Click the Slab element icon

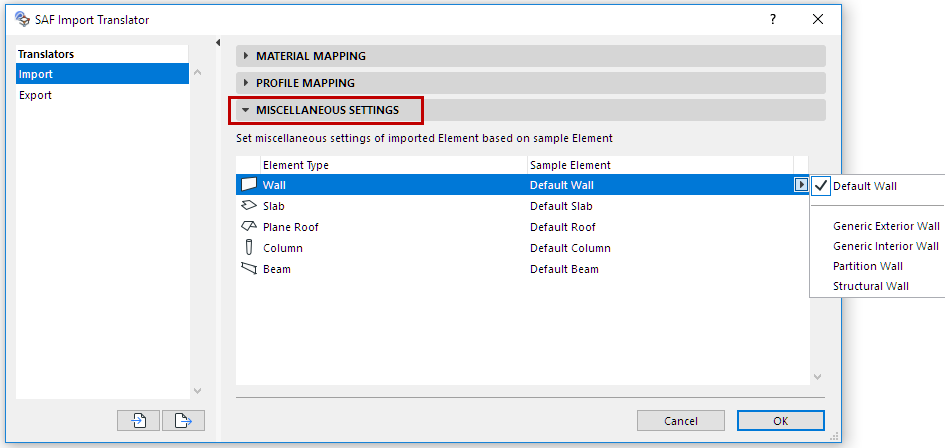pos(249,206)
